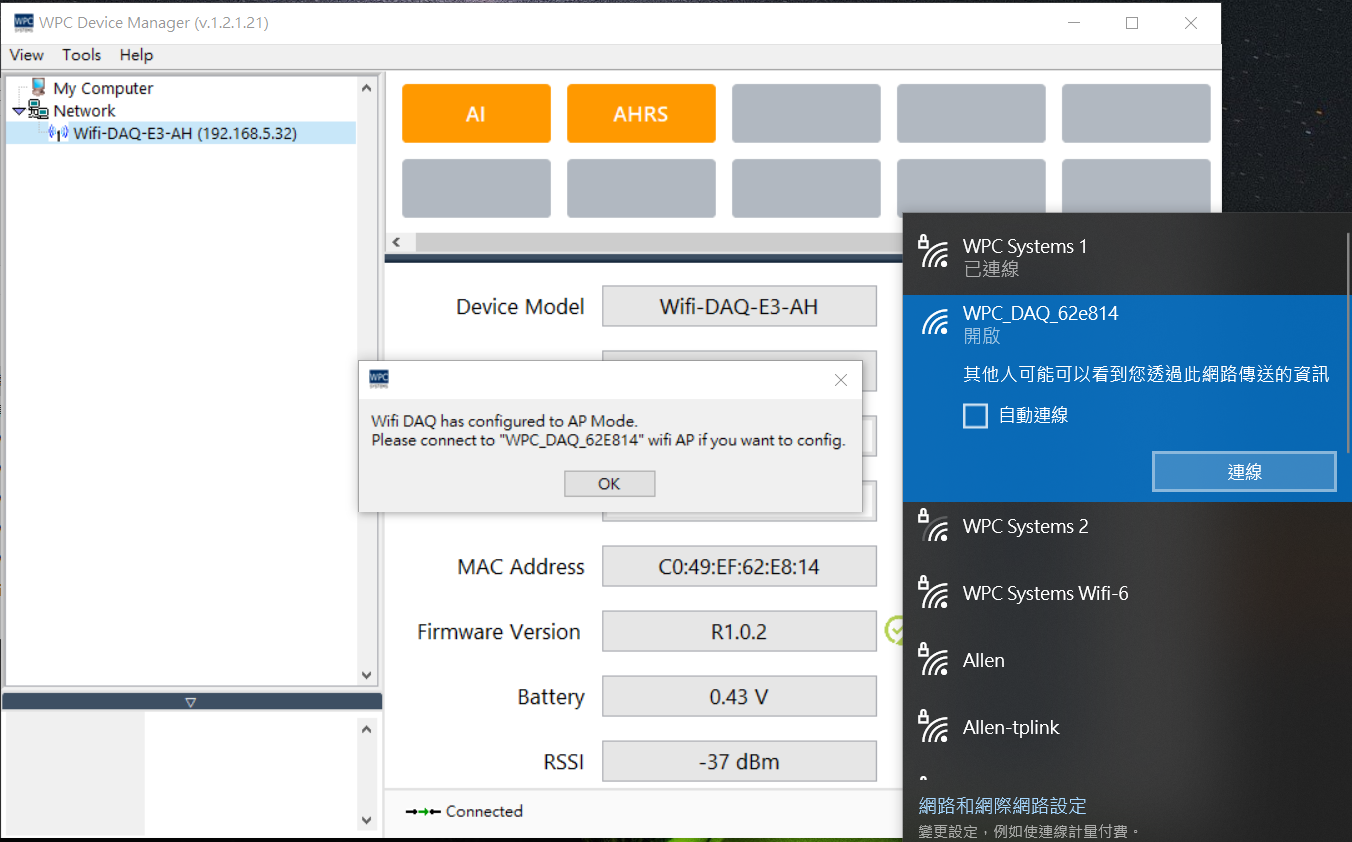The height and width of the screenshot is (842, 1352).
Task: Click the My Computer icon in tree
Action: click(39, 88)
